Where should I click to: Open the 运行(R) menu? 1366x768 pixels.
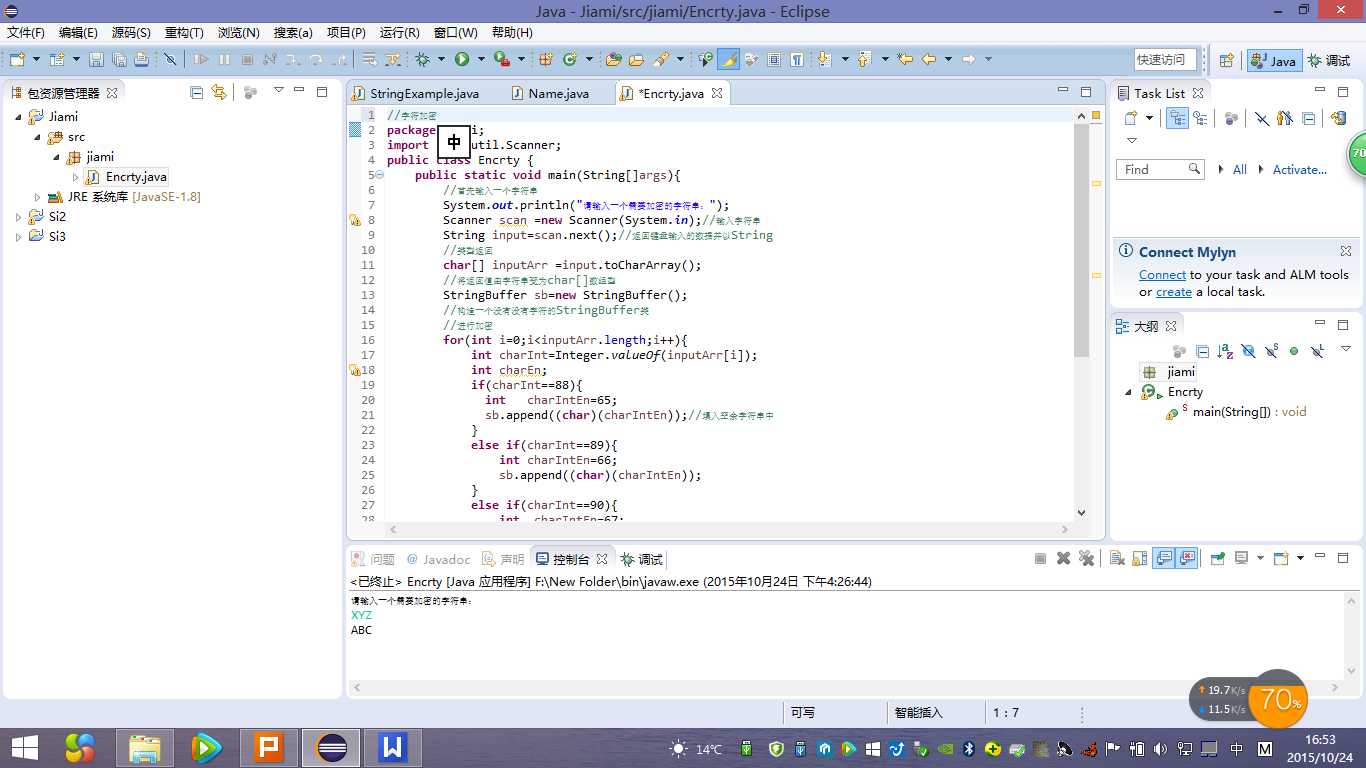[400, 33]
